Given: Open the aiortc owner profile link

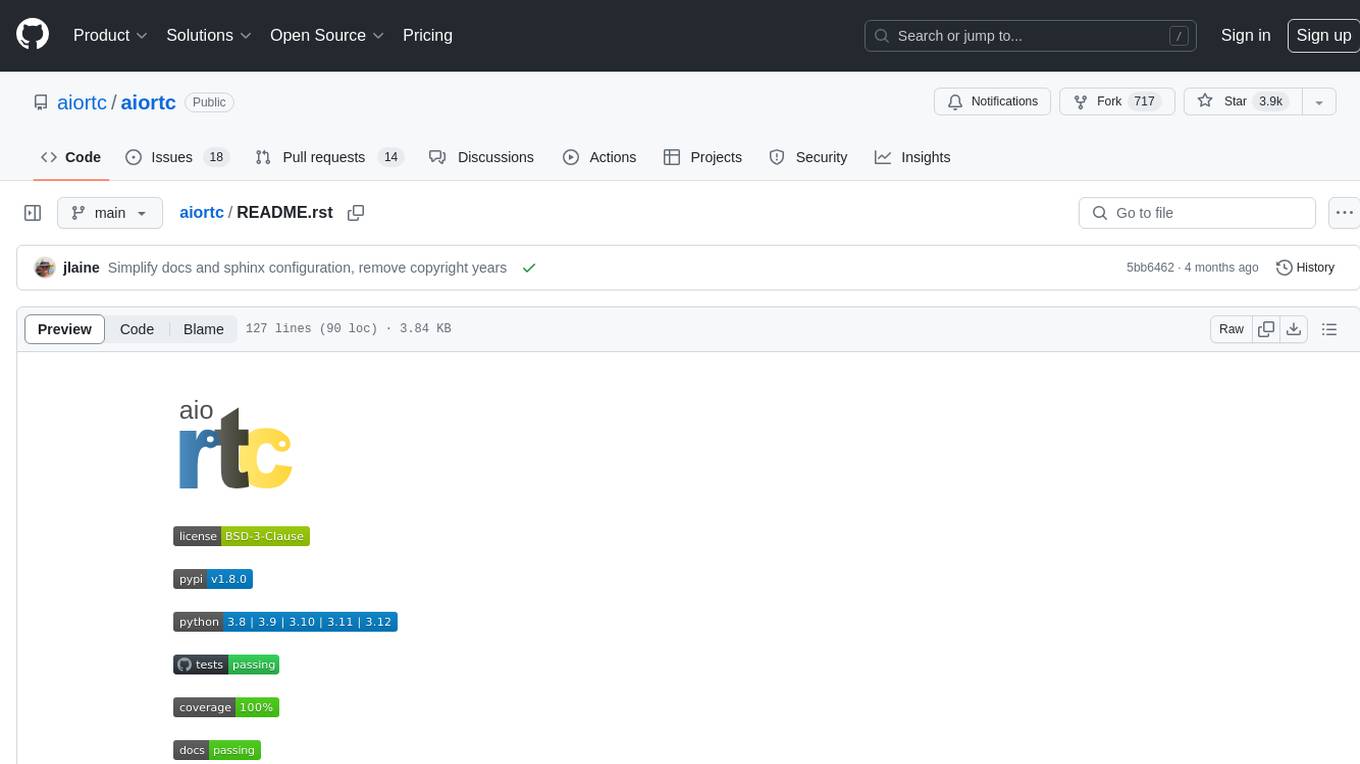Looking at the screenshot, I should coord(83,102).
